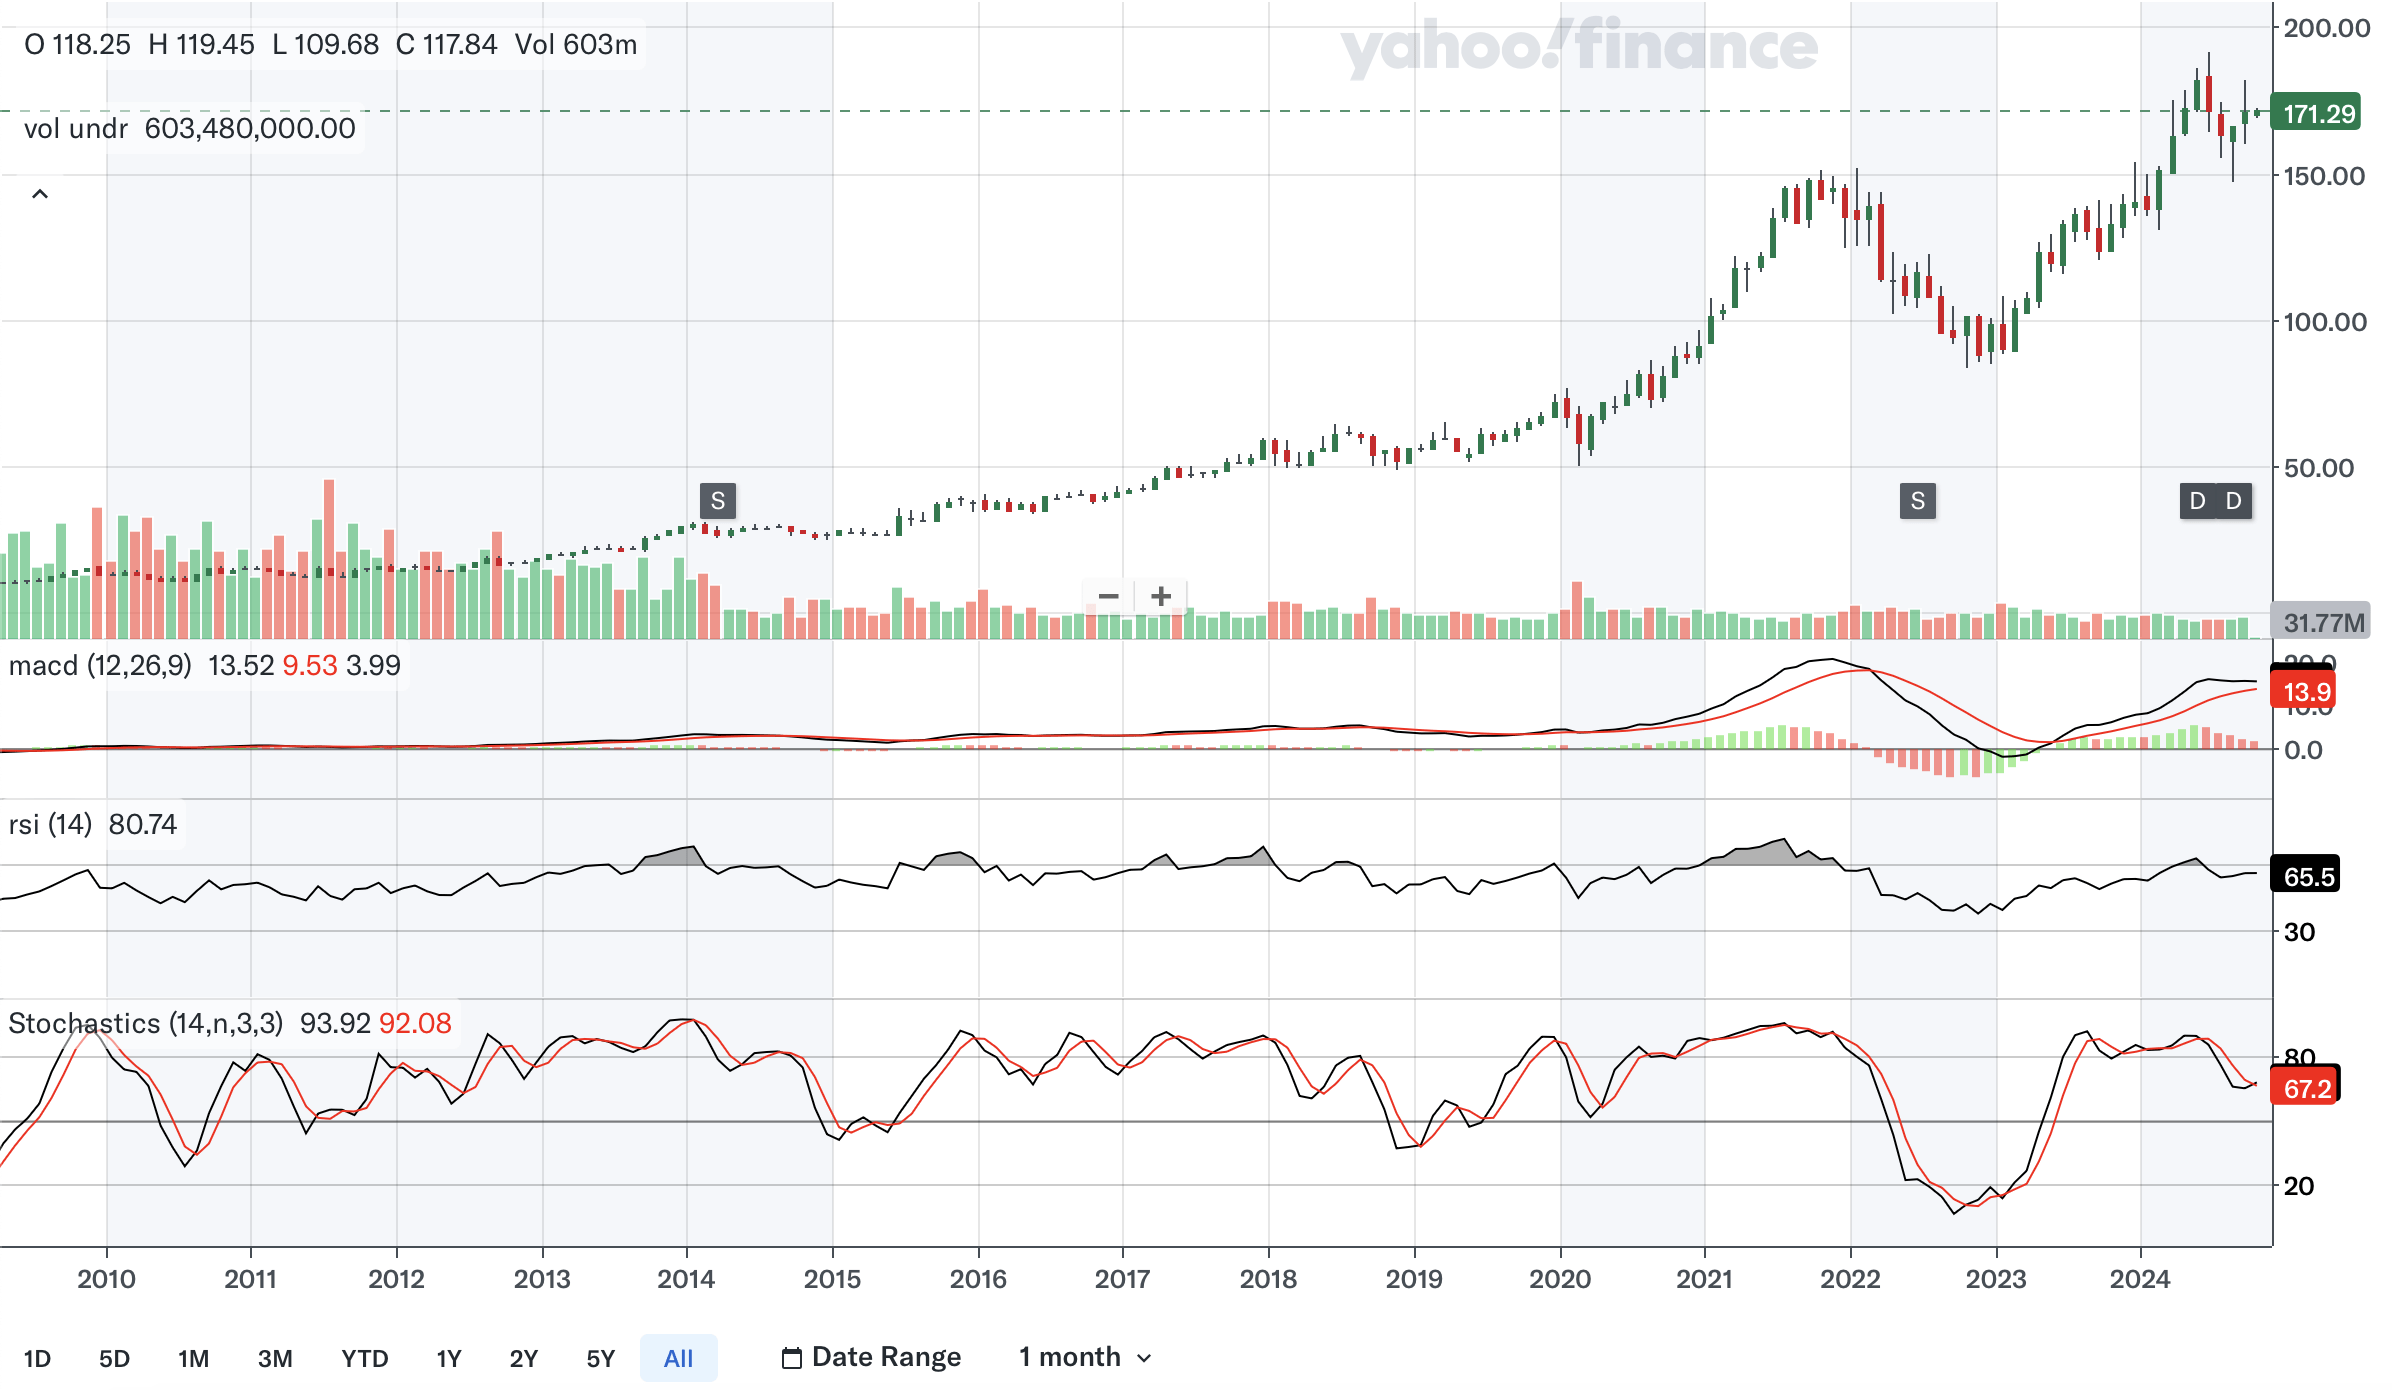
Task: Open the 1 month interval dropdown
Action: click(x=1085, y=1357)
